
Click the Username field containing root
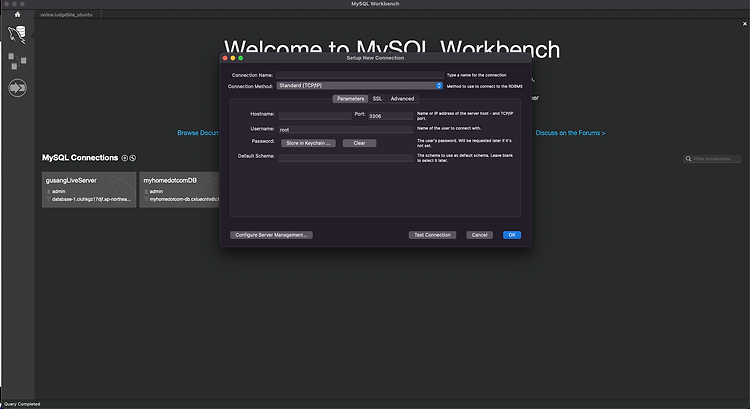point(346,129)
